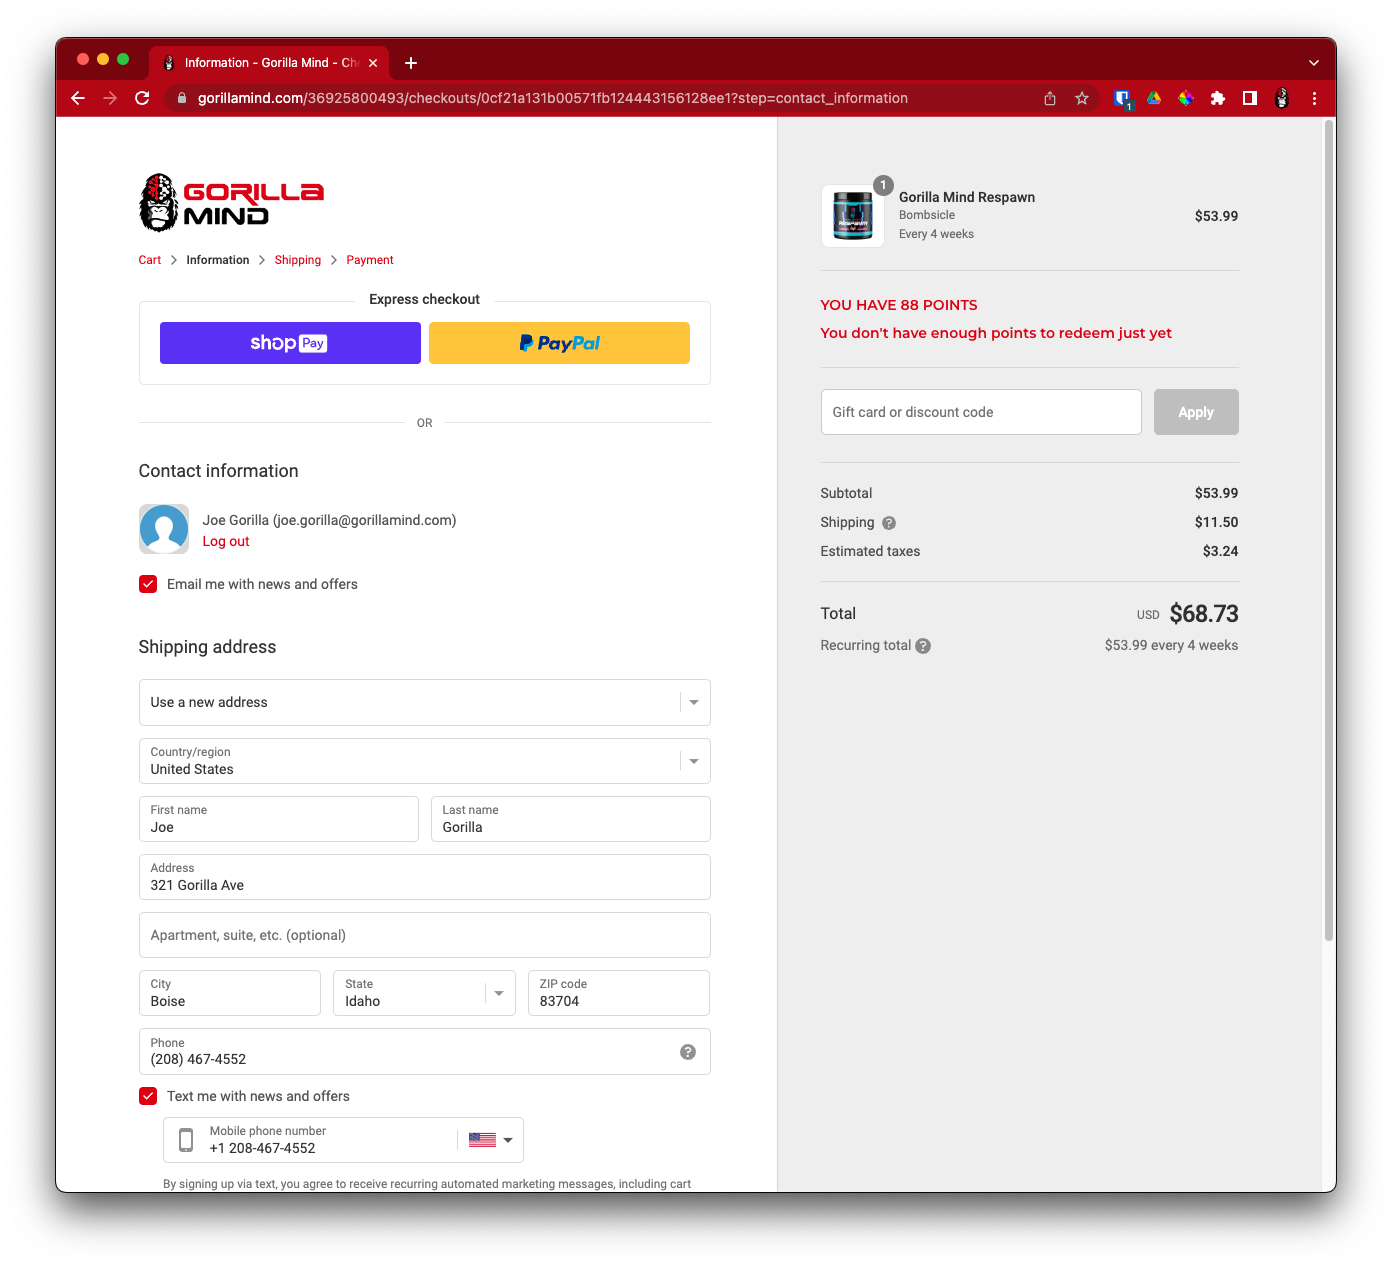The height and width of the screenshot is (1266, 1392).
Task: Click the Bitwarden extension icon
Action: point(1122,98)
